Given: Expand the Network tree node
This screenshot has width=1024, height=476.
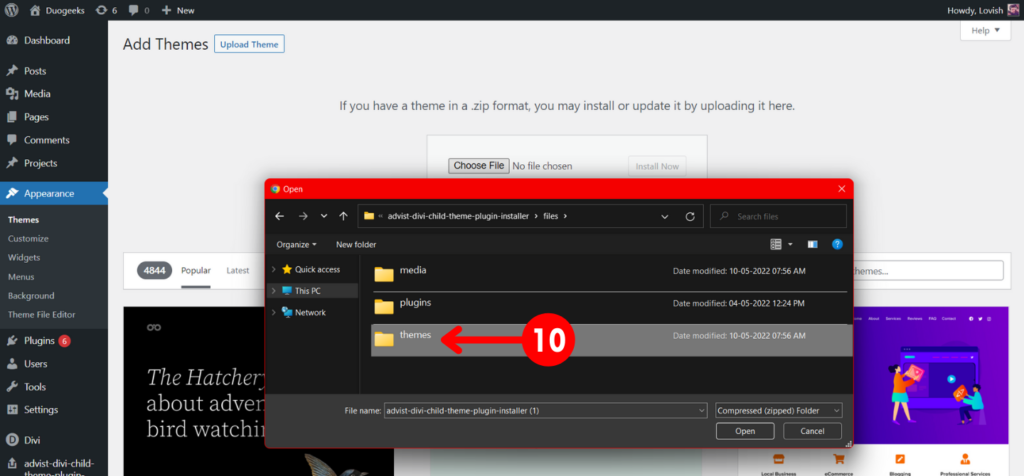Looking at the screenshot, I should [x=273, y=312].
